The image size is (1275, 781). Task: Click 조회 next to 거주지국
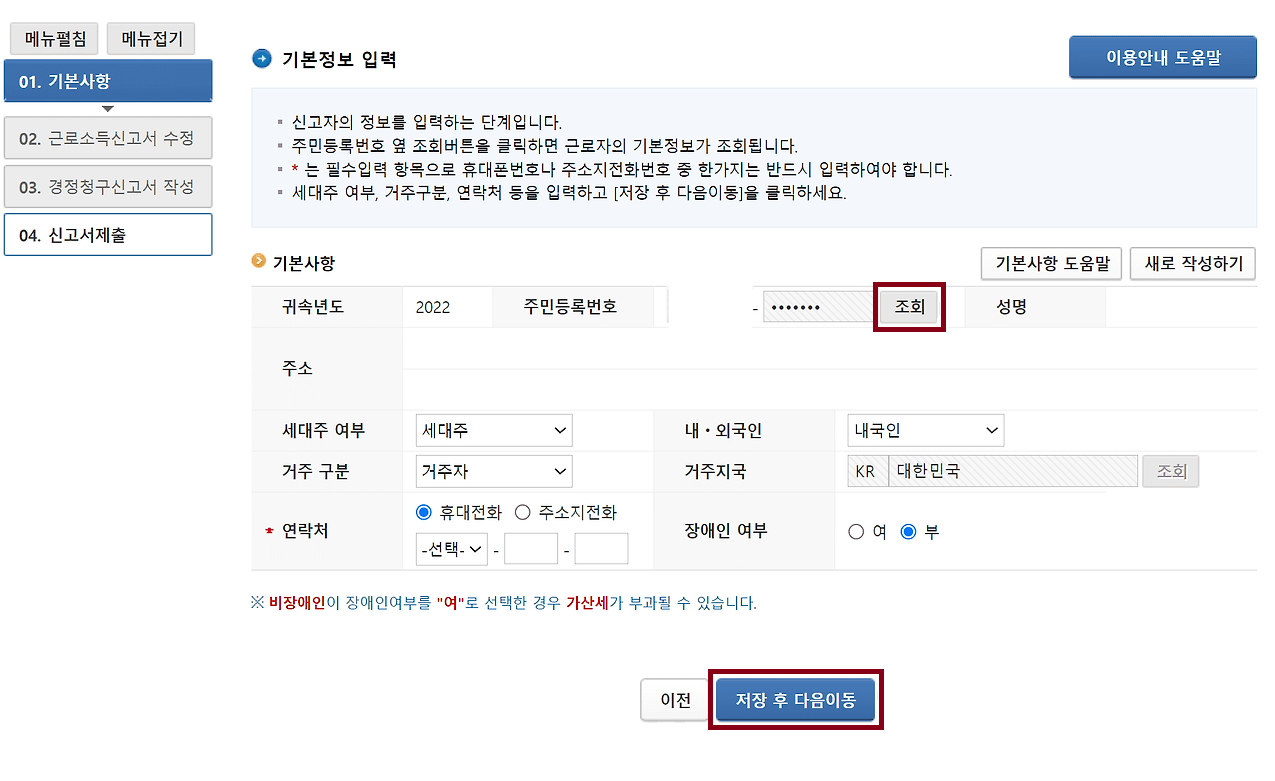(x=1170, y=470)
